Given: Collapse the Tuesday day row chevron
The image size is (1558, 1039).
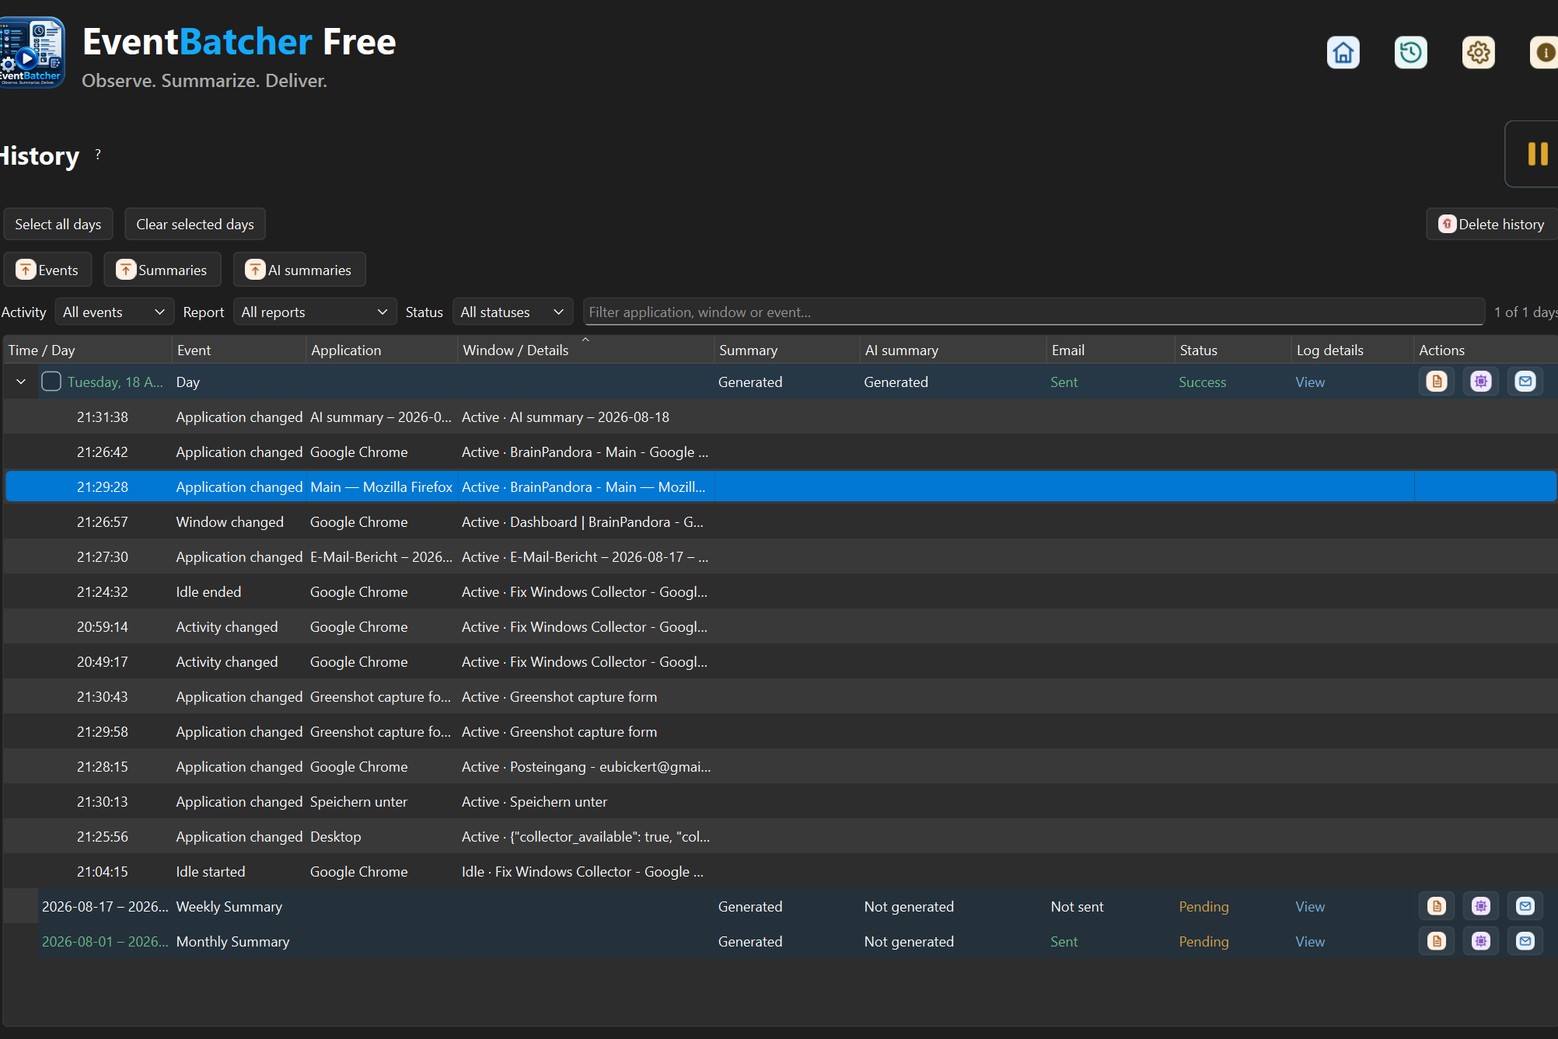Looking at the screenshot, I should pyautogui.click(x=21, y=382).
